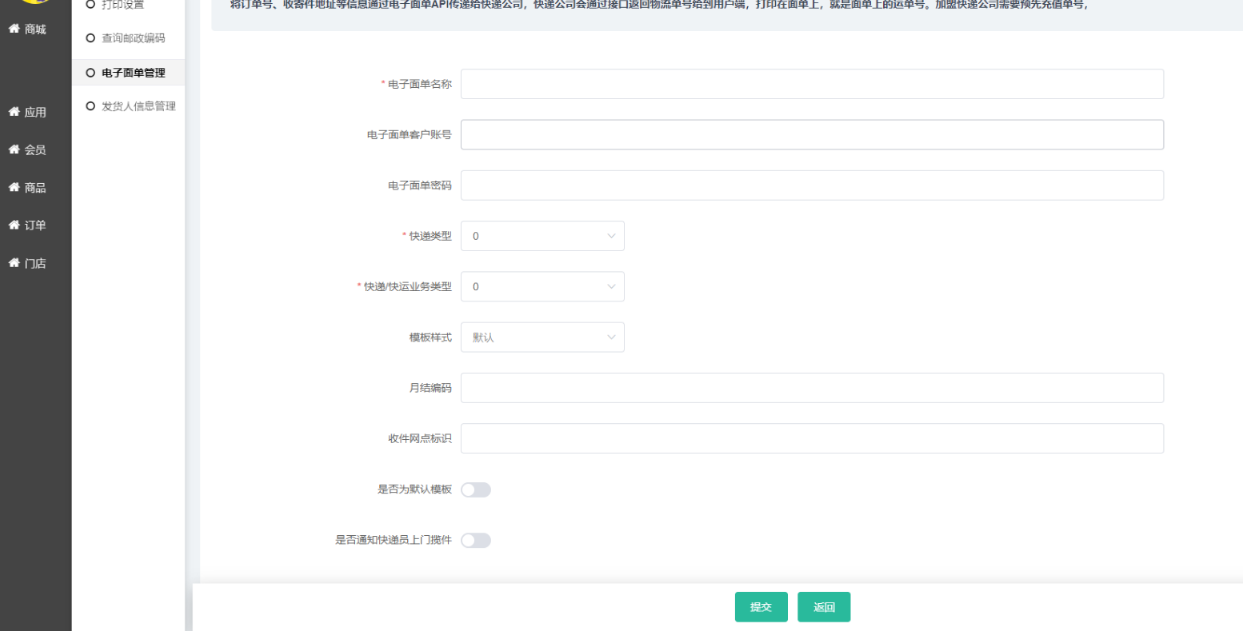
Task: Toggle the 是否为默认模板 switch
Action: point(476,490)
